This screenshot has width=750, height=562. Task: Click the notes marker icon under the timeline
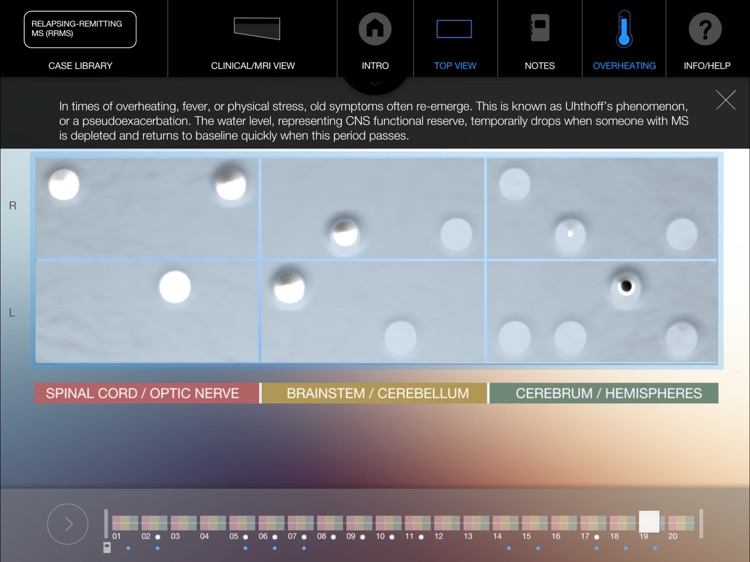pos(107,548)
